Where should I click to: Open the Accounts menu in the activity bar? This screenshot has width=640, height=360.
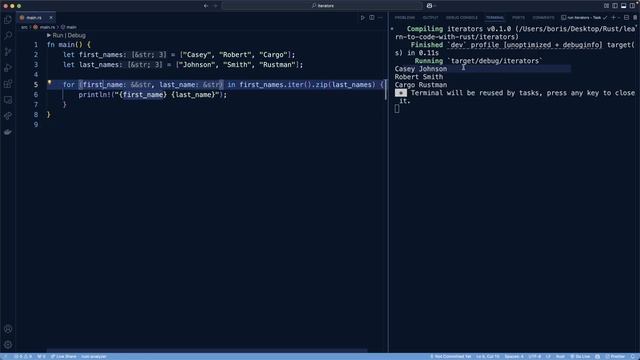(8, 329)
